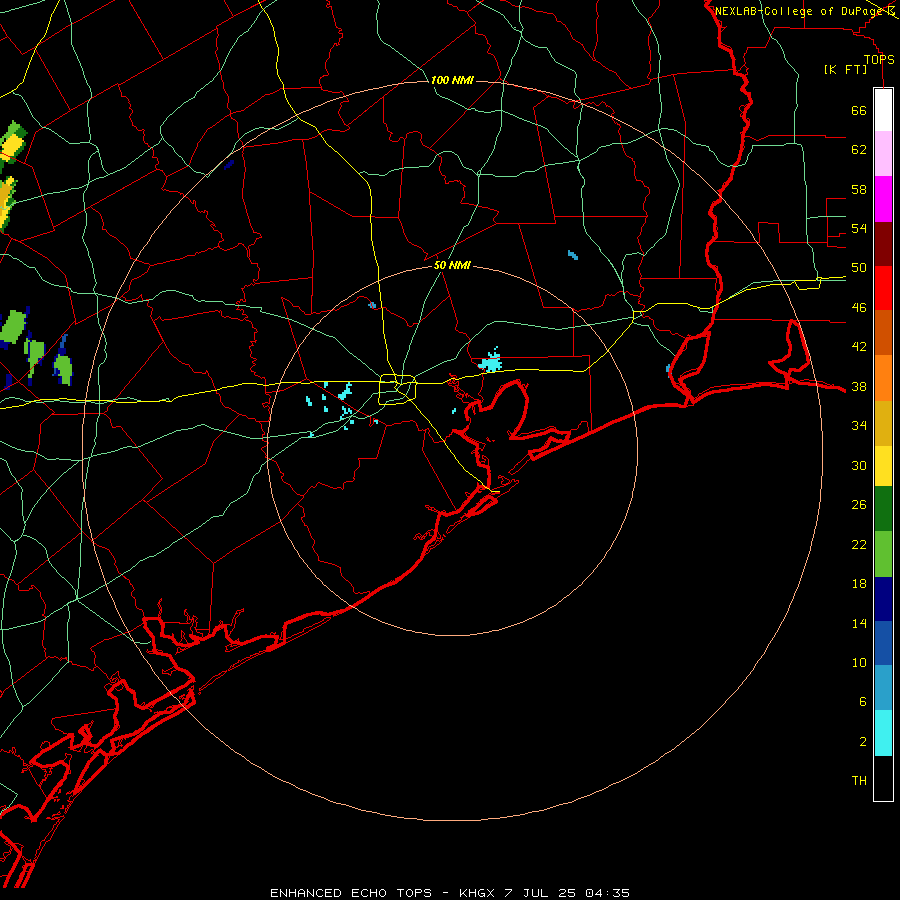Click the legend value '26'

(859, 505)
